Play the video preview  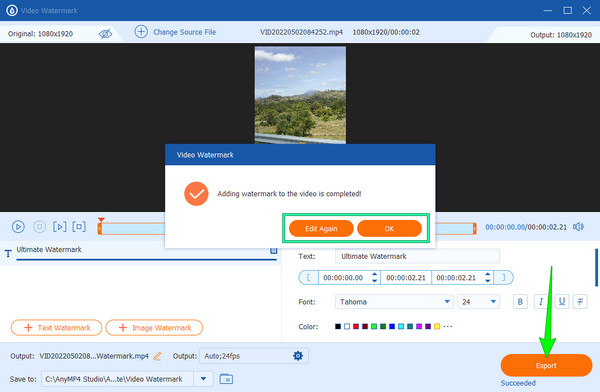18,227
